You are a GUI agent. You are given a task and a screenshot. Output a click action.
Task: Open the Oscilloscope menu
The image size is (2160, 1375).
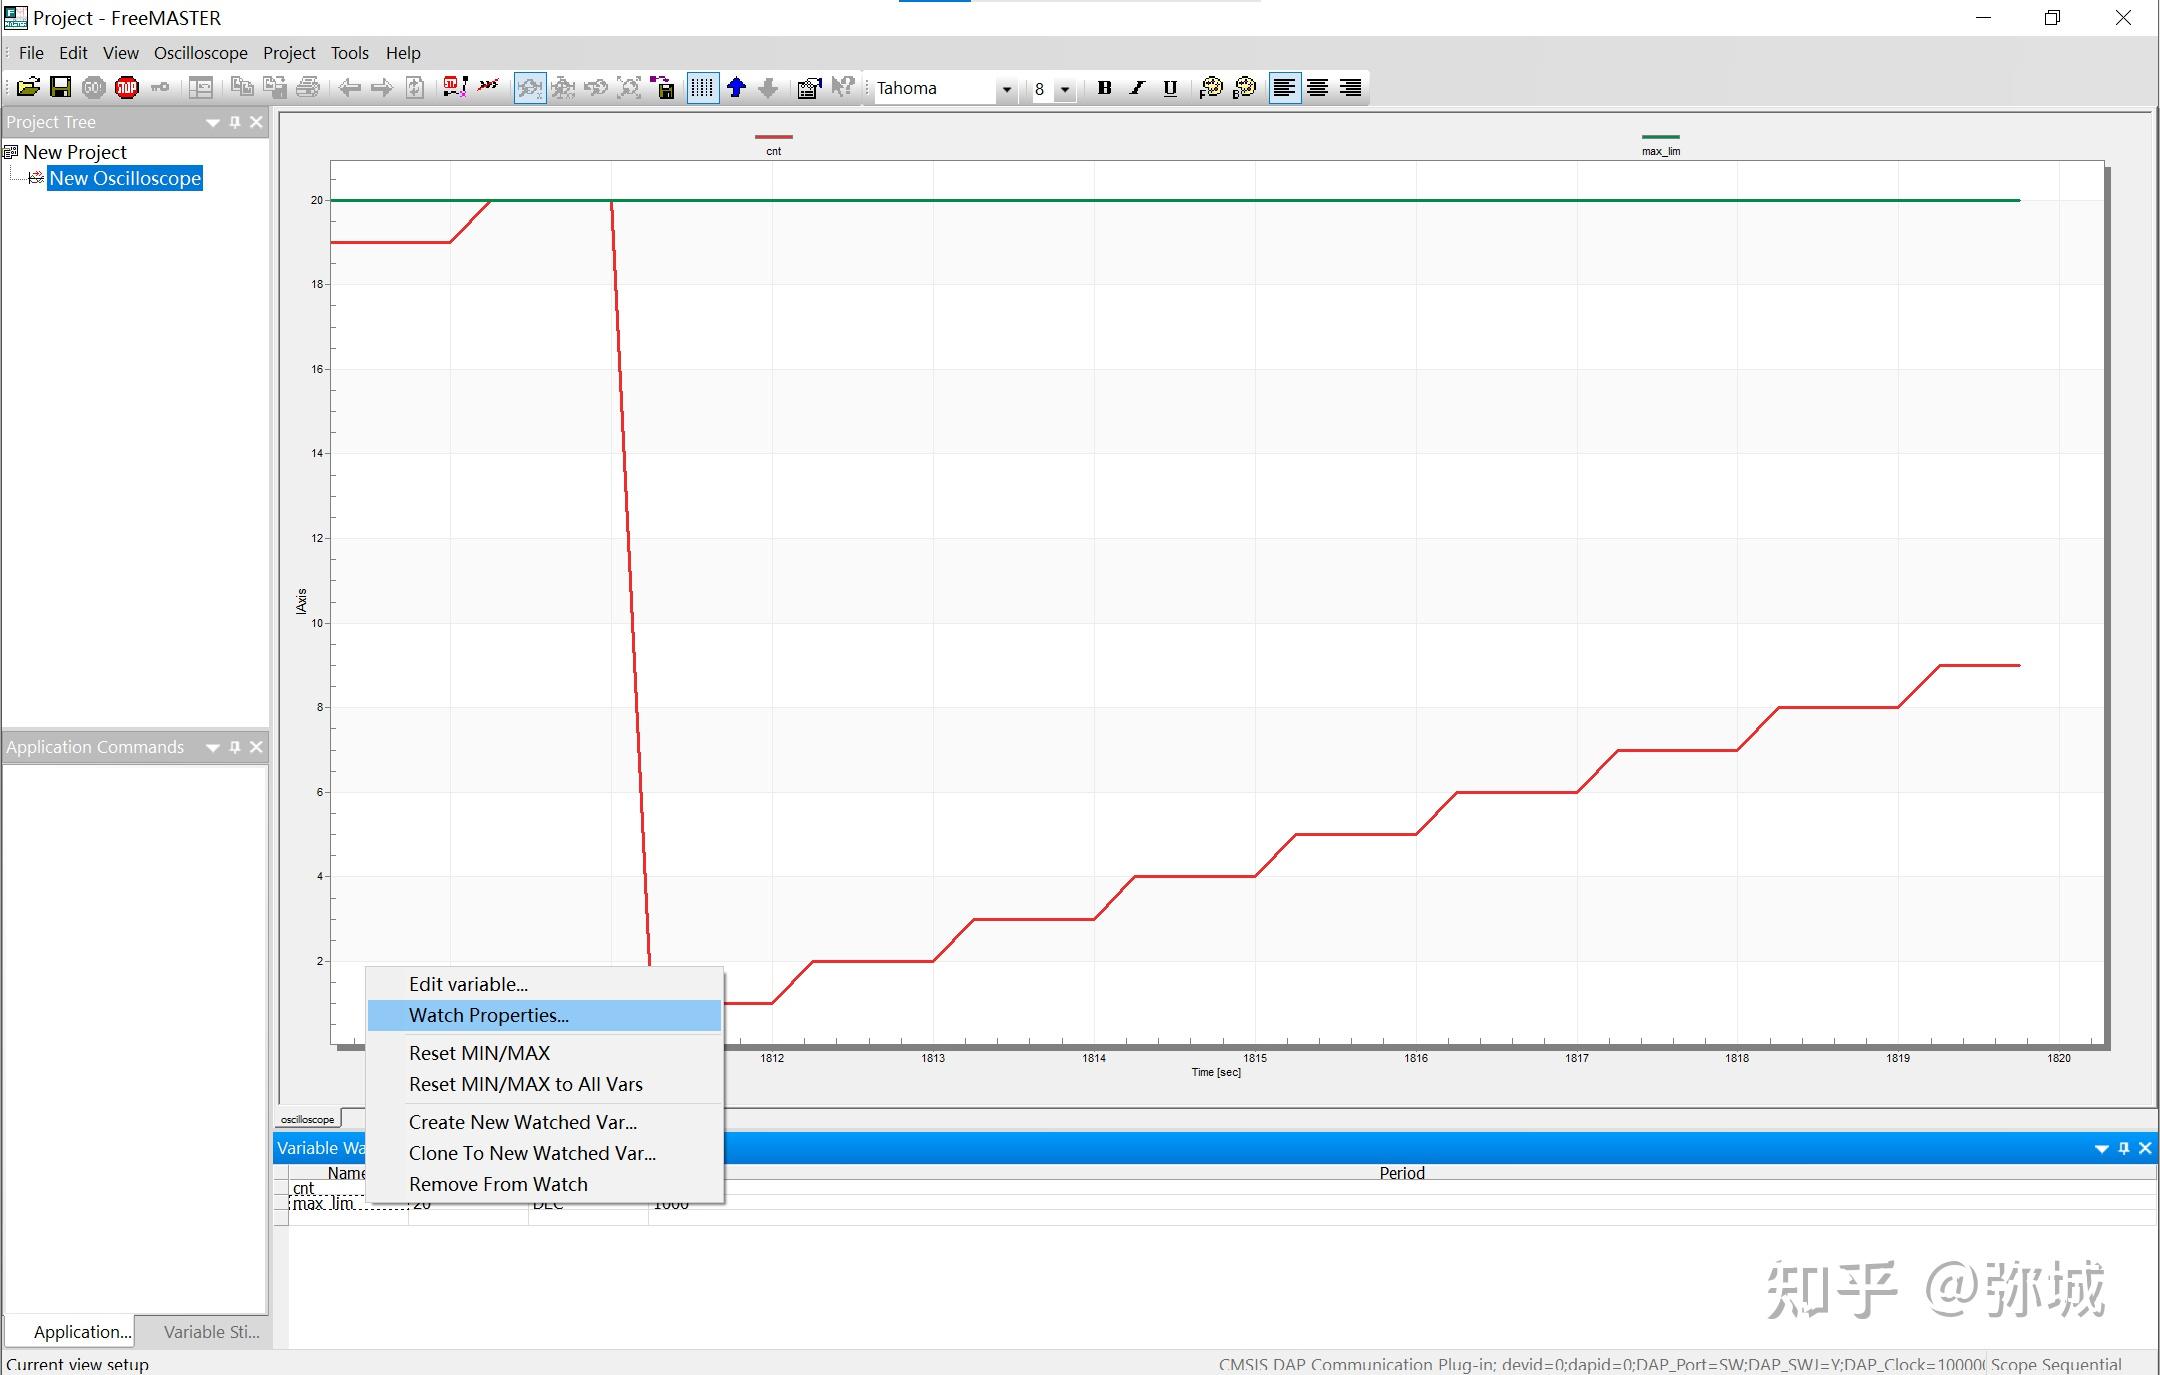pos(200,53)
